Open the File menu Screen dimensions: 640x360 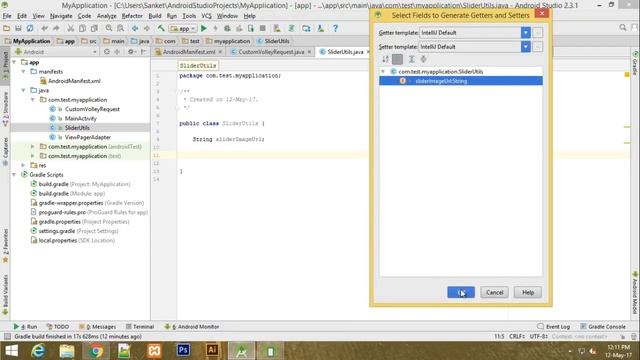pos(7,16)
